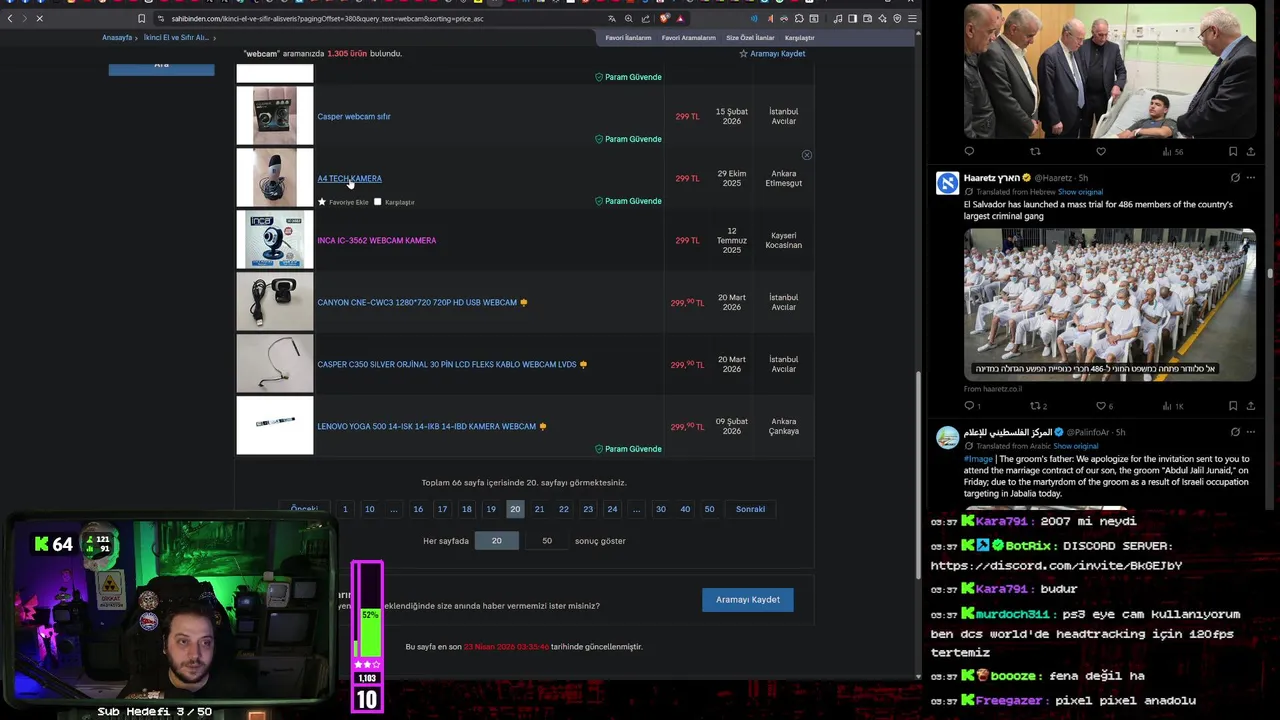Click Show original on PalinfoAr tweet
1280x720 pixels.
[x=1076, y=446]
